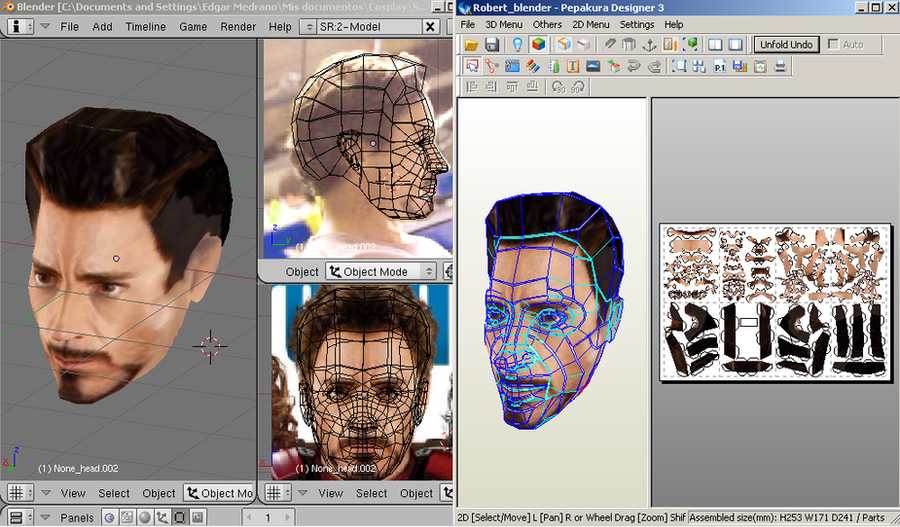Select the orange T text tool

(572, 66)
